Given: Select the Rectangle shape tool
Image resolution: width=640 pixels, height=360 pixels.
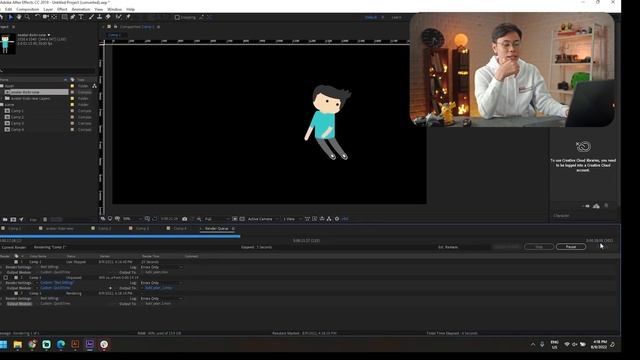Looking at the screenshot, I should [64, 17].
